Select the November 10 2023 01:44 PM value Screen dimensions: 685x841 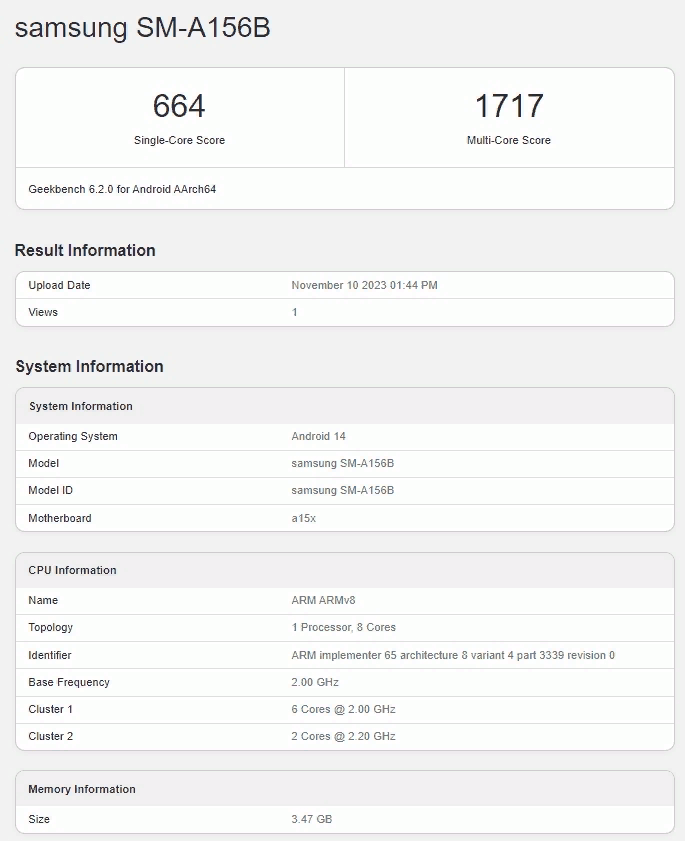click(364, 285)
